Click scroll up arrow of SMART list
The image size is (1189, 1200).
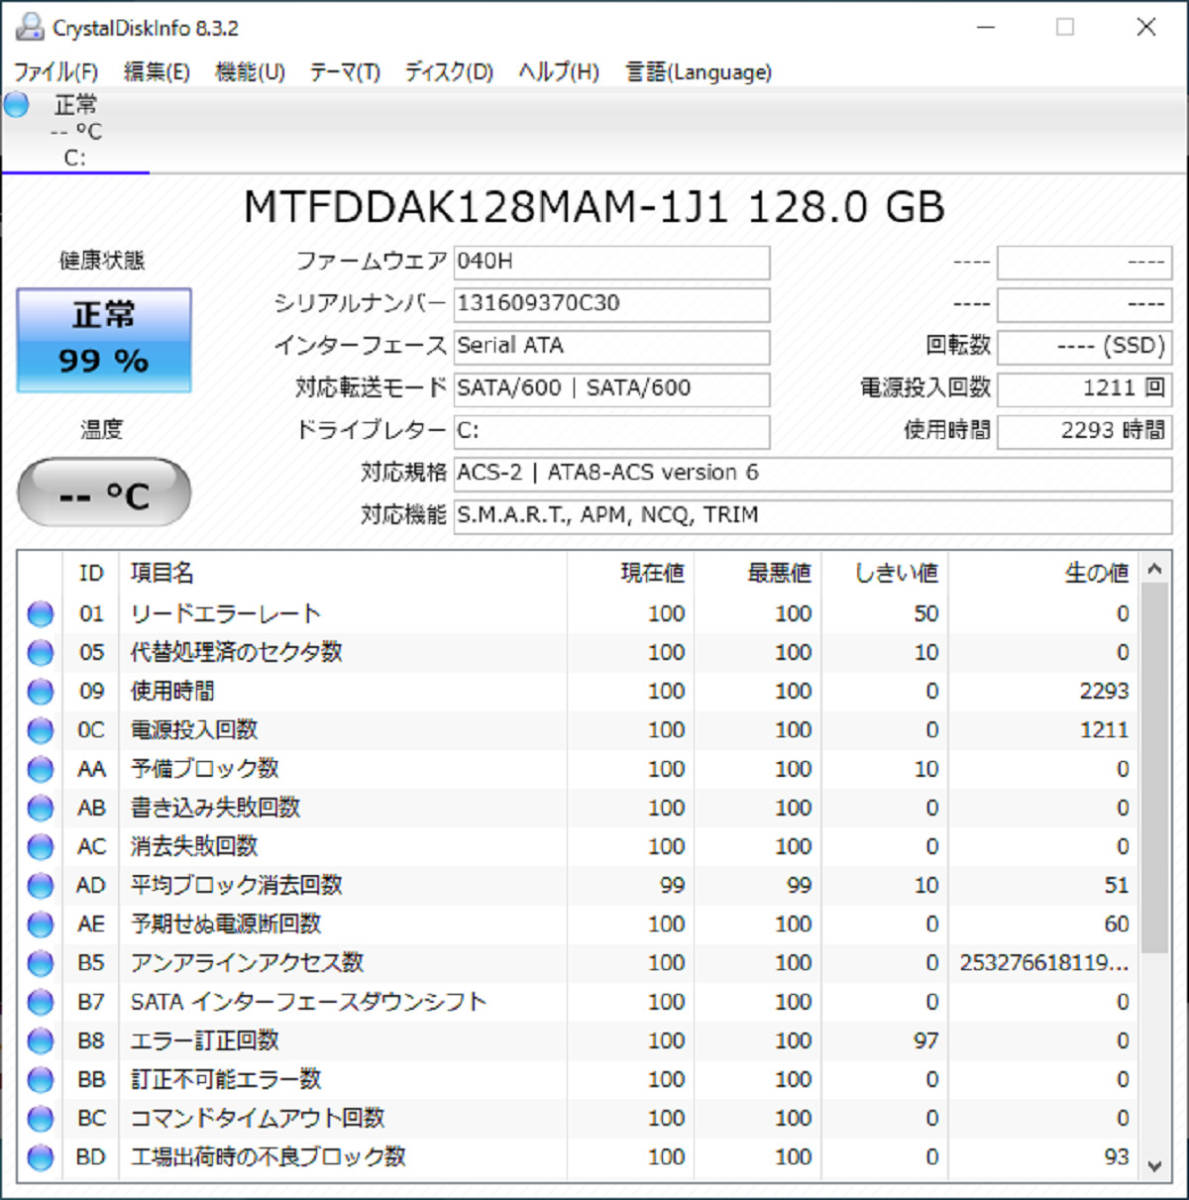pos(1155,569)
